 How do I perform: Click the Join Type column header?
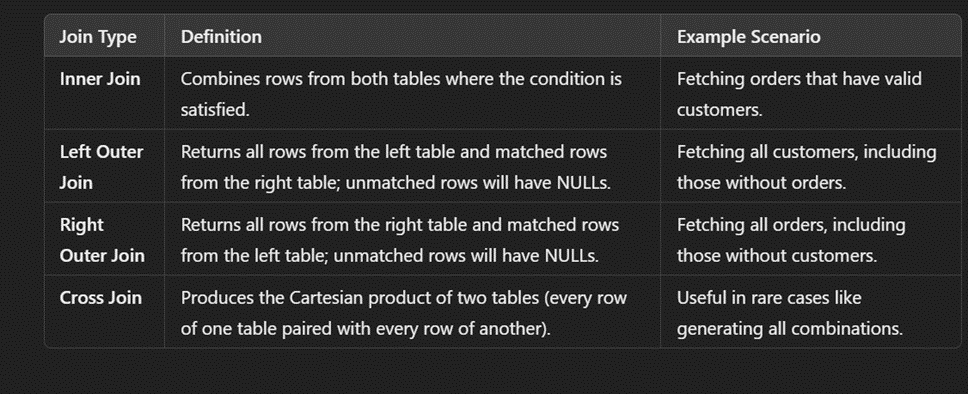pyautogui.click(x=98, y=37)
